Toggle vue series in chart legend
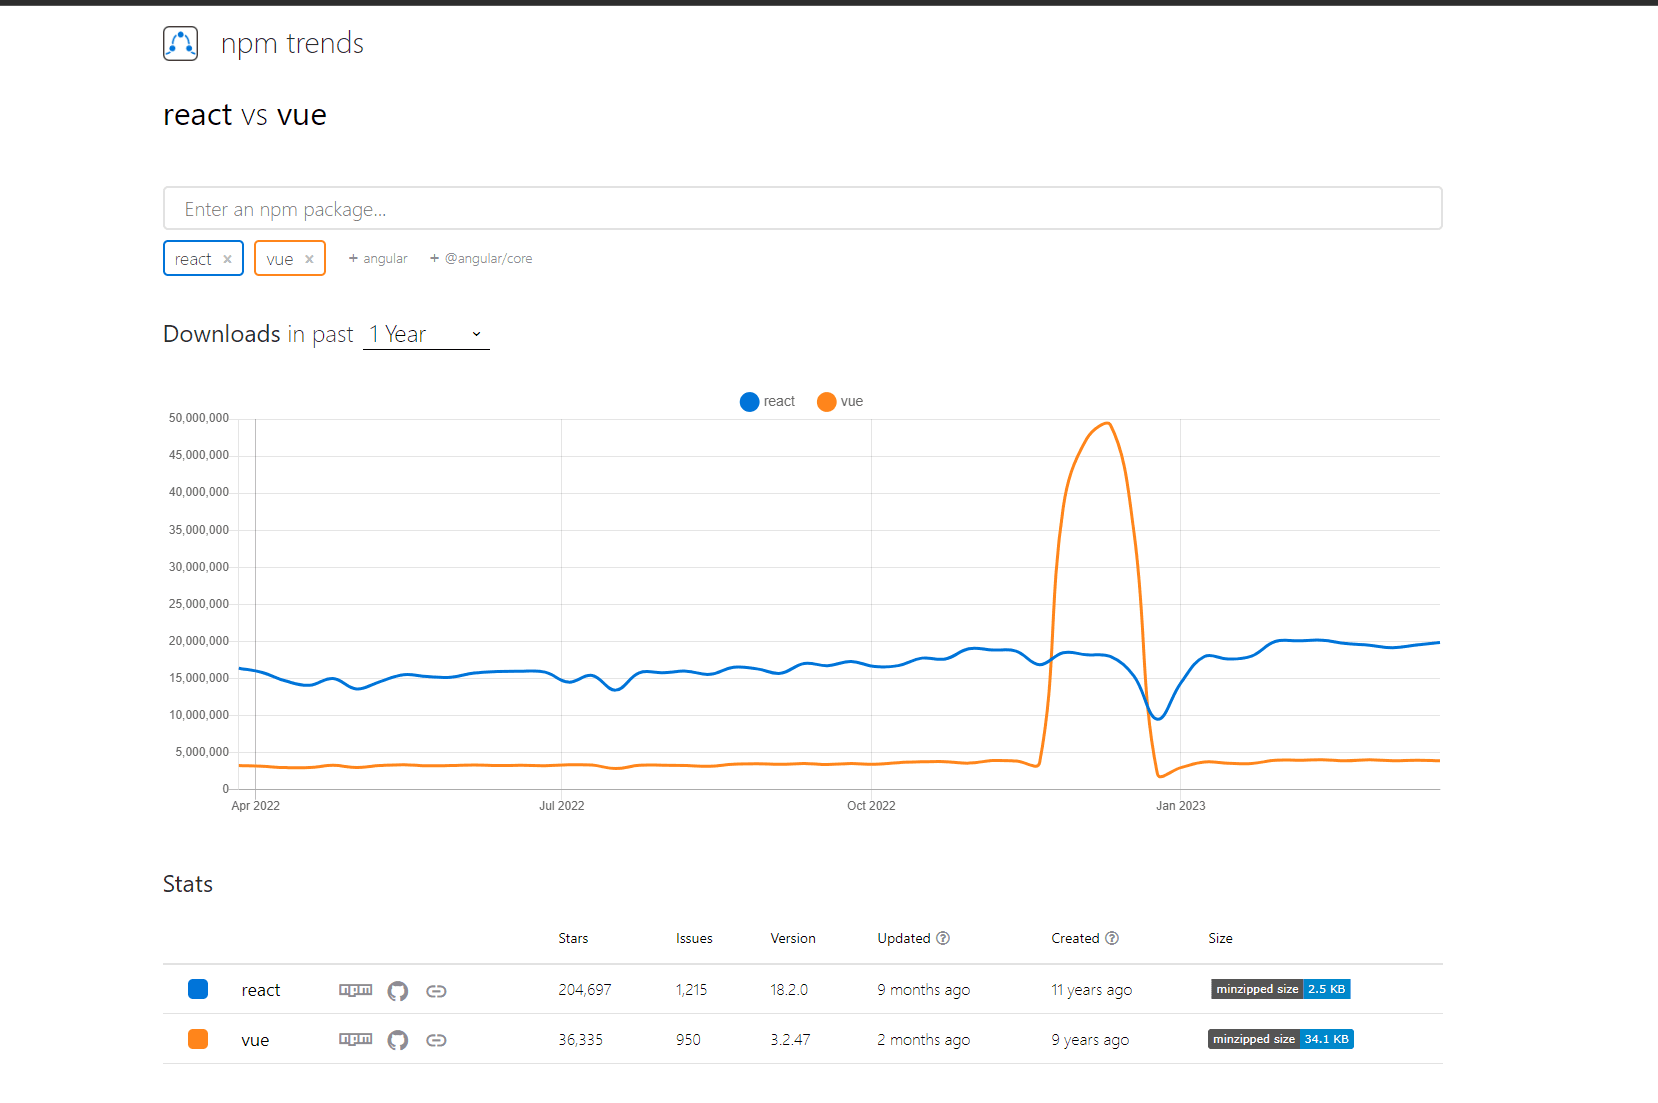The image size is (1658, 1103). click(x=840, y=402)
